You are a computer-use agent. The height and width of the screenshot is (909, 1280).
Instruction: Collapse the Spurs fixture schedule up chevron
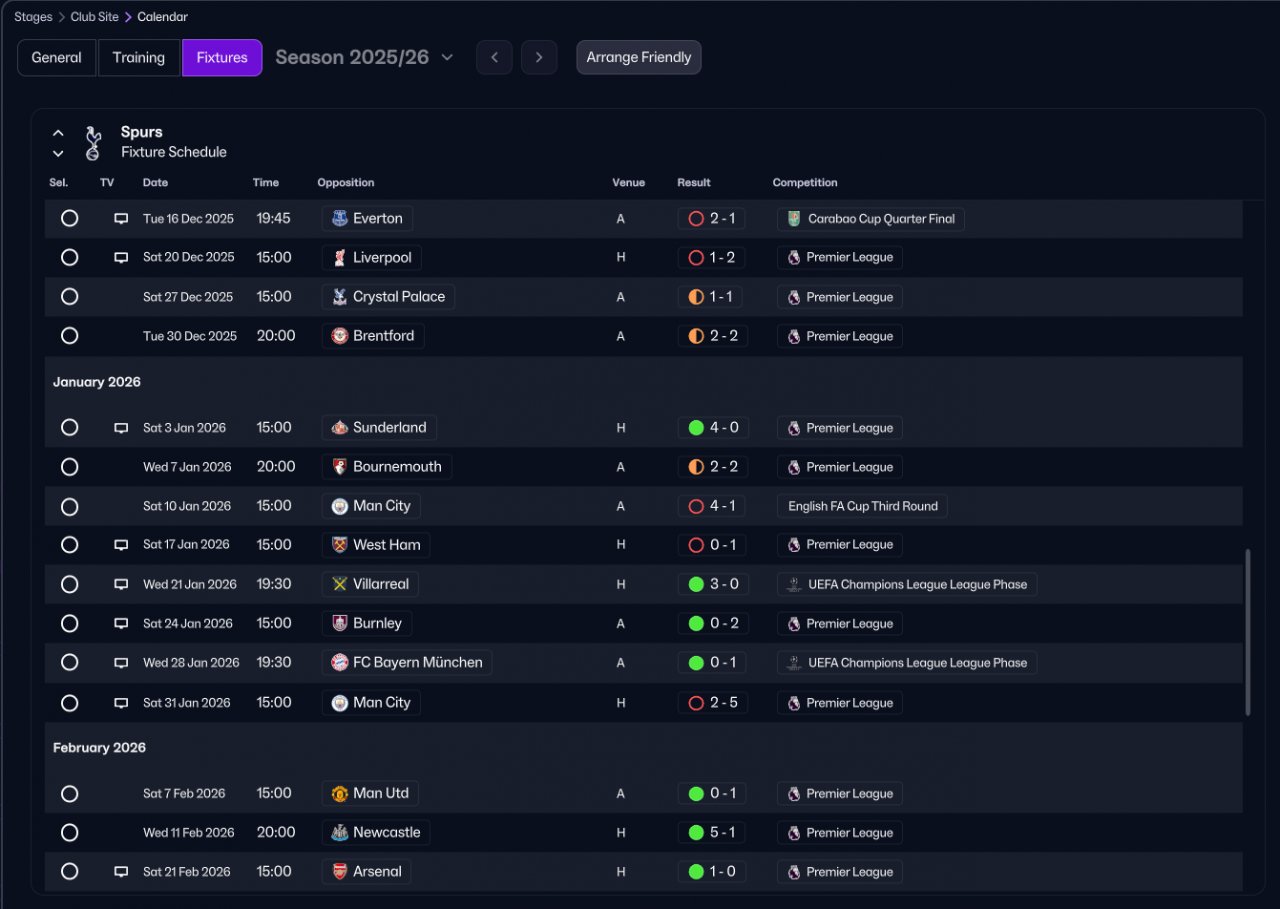pos(58,133)
